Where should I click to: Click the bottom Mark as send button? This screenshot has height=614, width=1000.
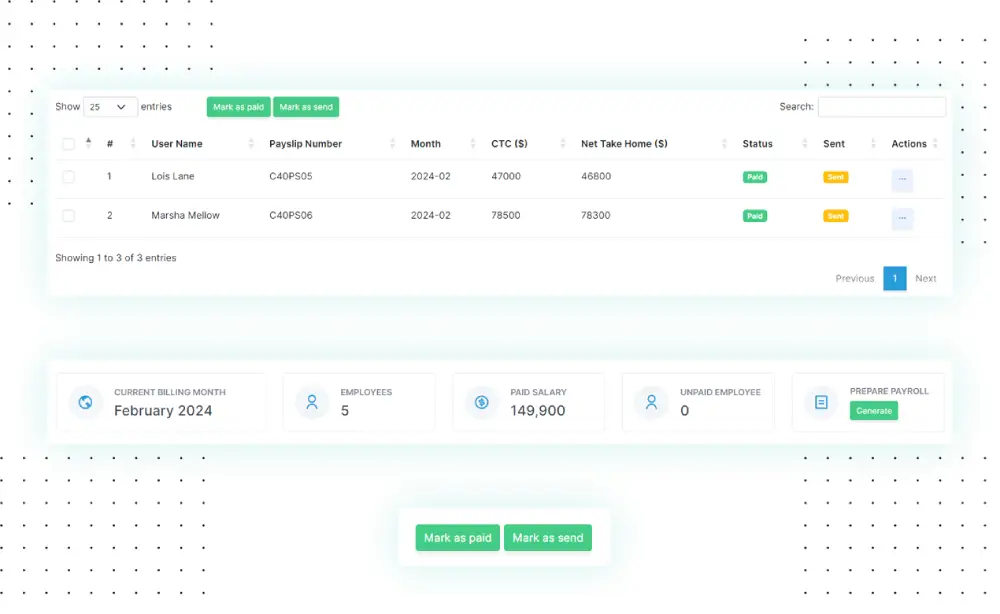tap(548, 537)
